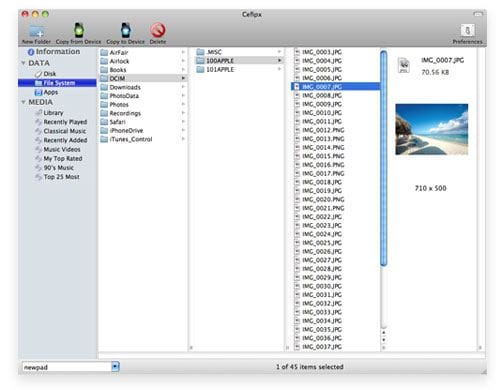Click the iPhoneDrive folder icon
The height and width of the screenshot is (390, 500).
[x=104, y=130]
